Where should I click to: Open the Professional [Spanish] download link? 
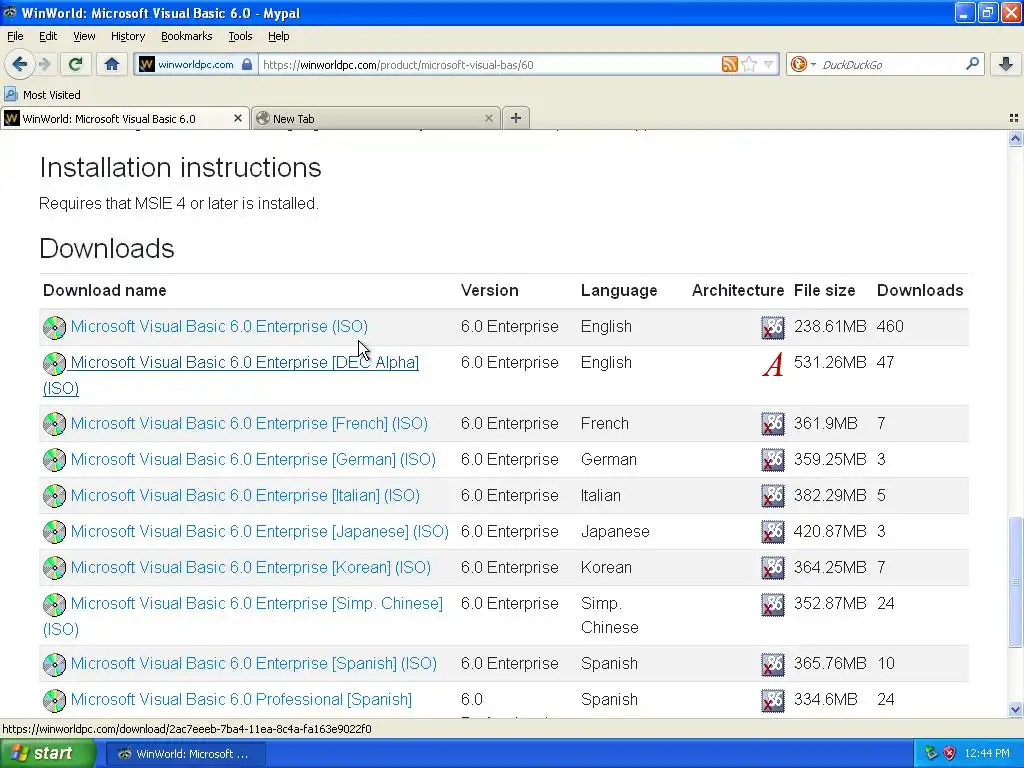(x=241, y=699)
